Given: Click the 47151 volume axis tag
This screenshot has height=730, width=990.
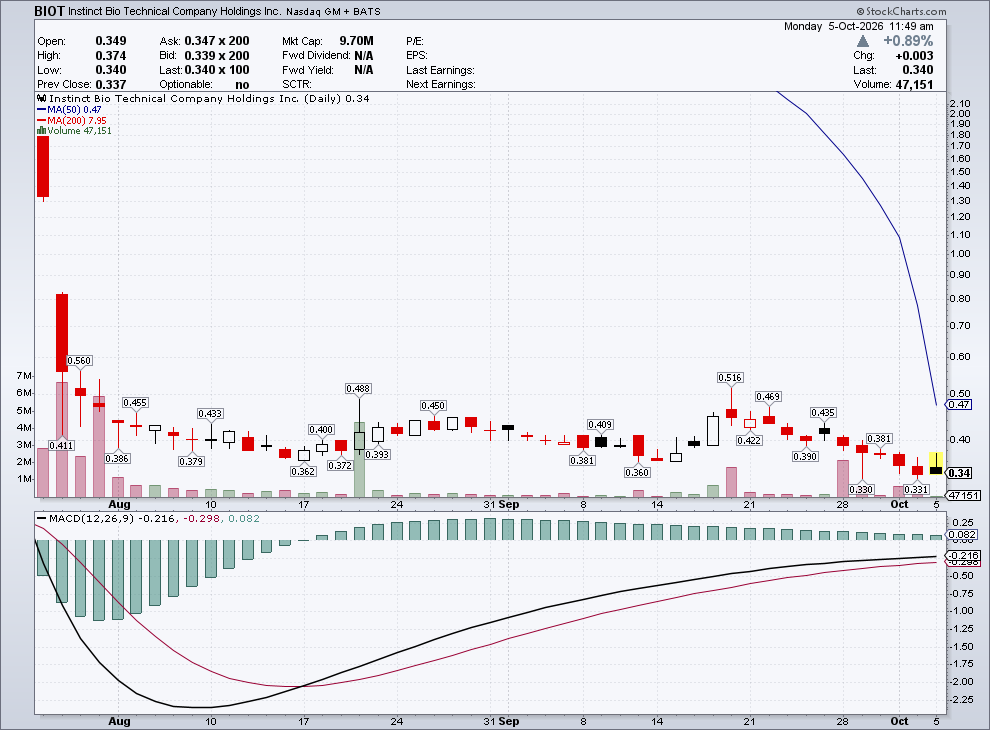Looking at the screenshot, I should point(963,496).
